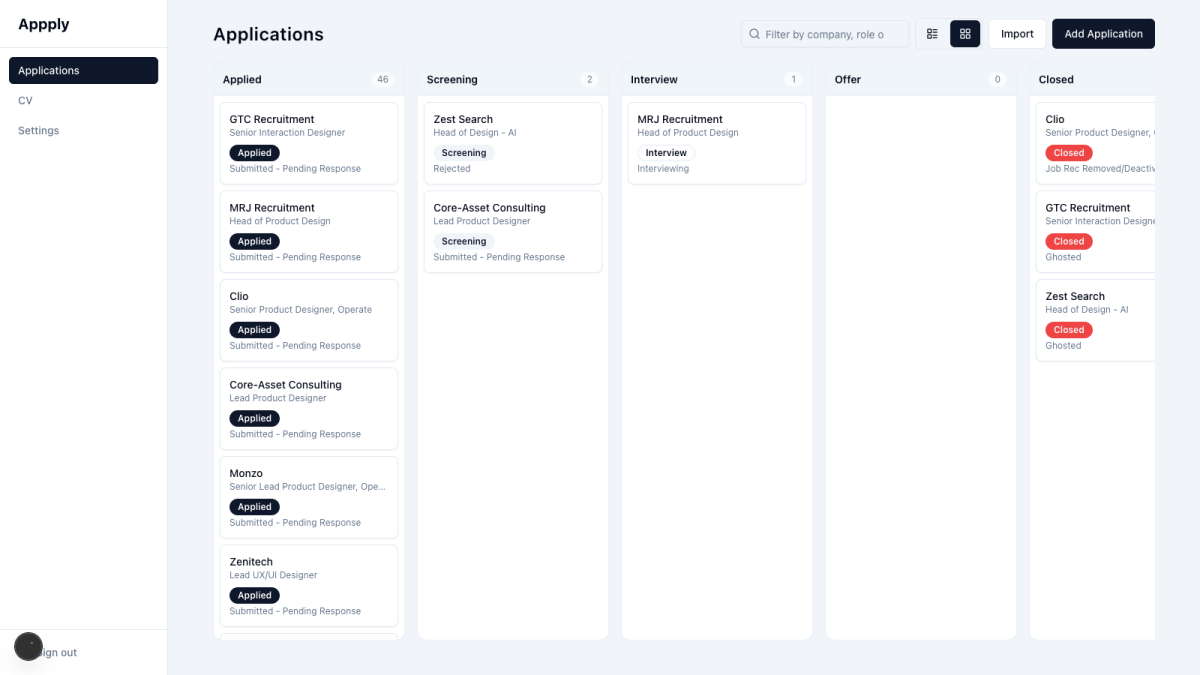1200x675 pixels.
Task: Click 'Rejected' status on Zest Search card
Action: [x=452, y=169]
